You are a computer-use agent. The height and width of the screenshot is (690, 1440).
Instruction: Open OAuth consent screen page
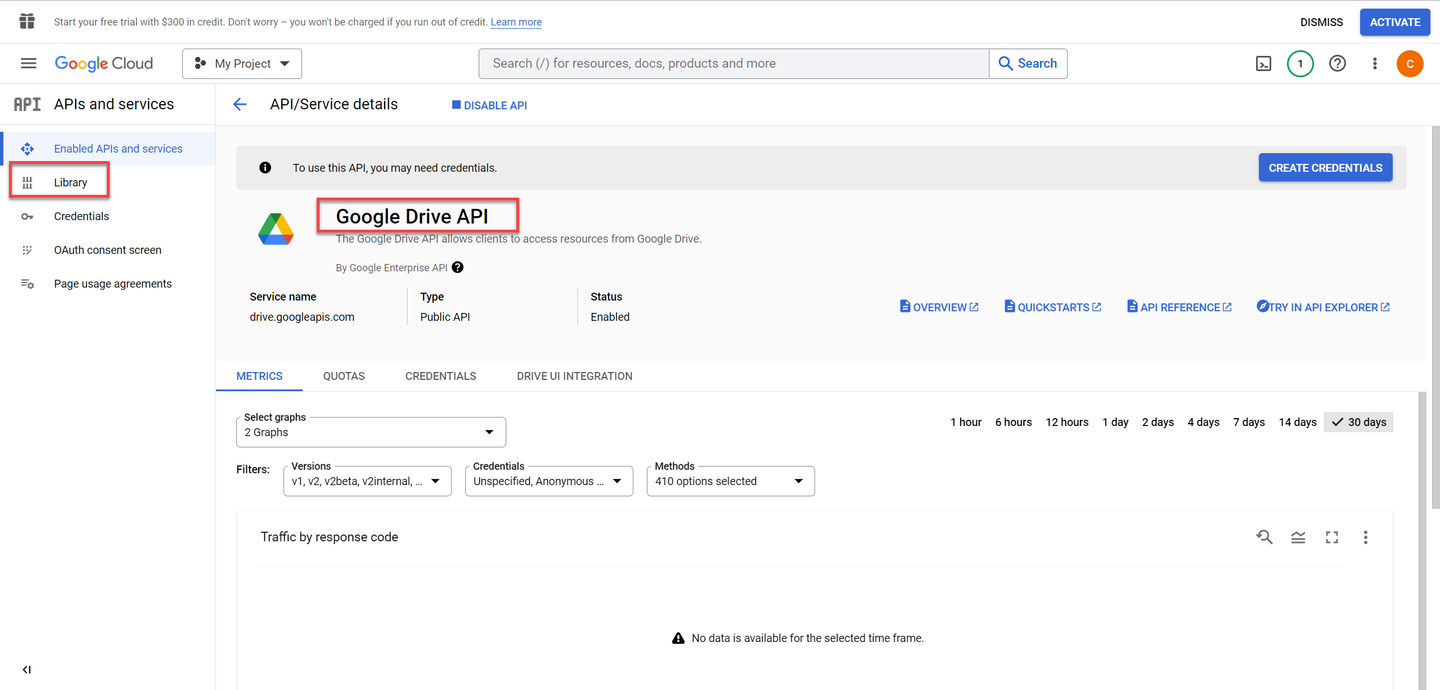(x=108, y=250)
